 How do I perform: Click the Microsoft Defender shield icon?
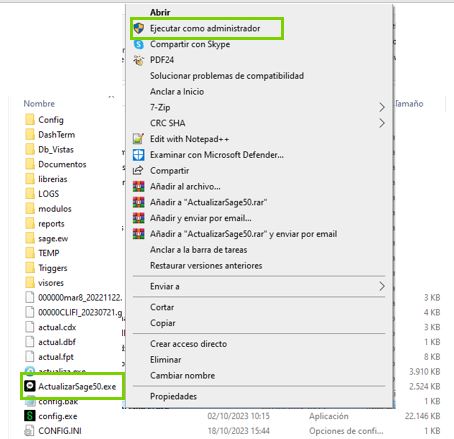pyautogui.click(x=139, y=155)
